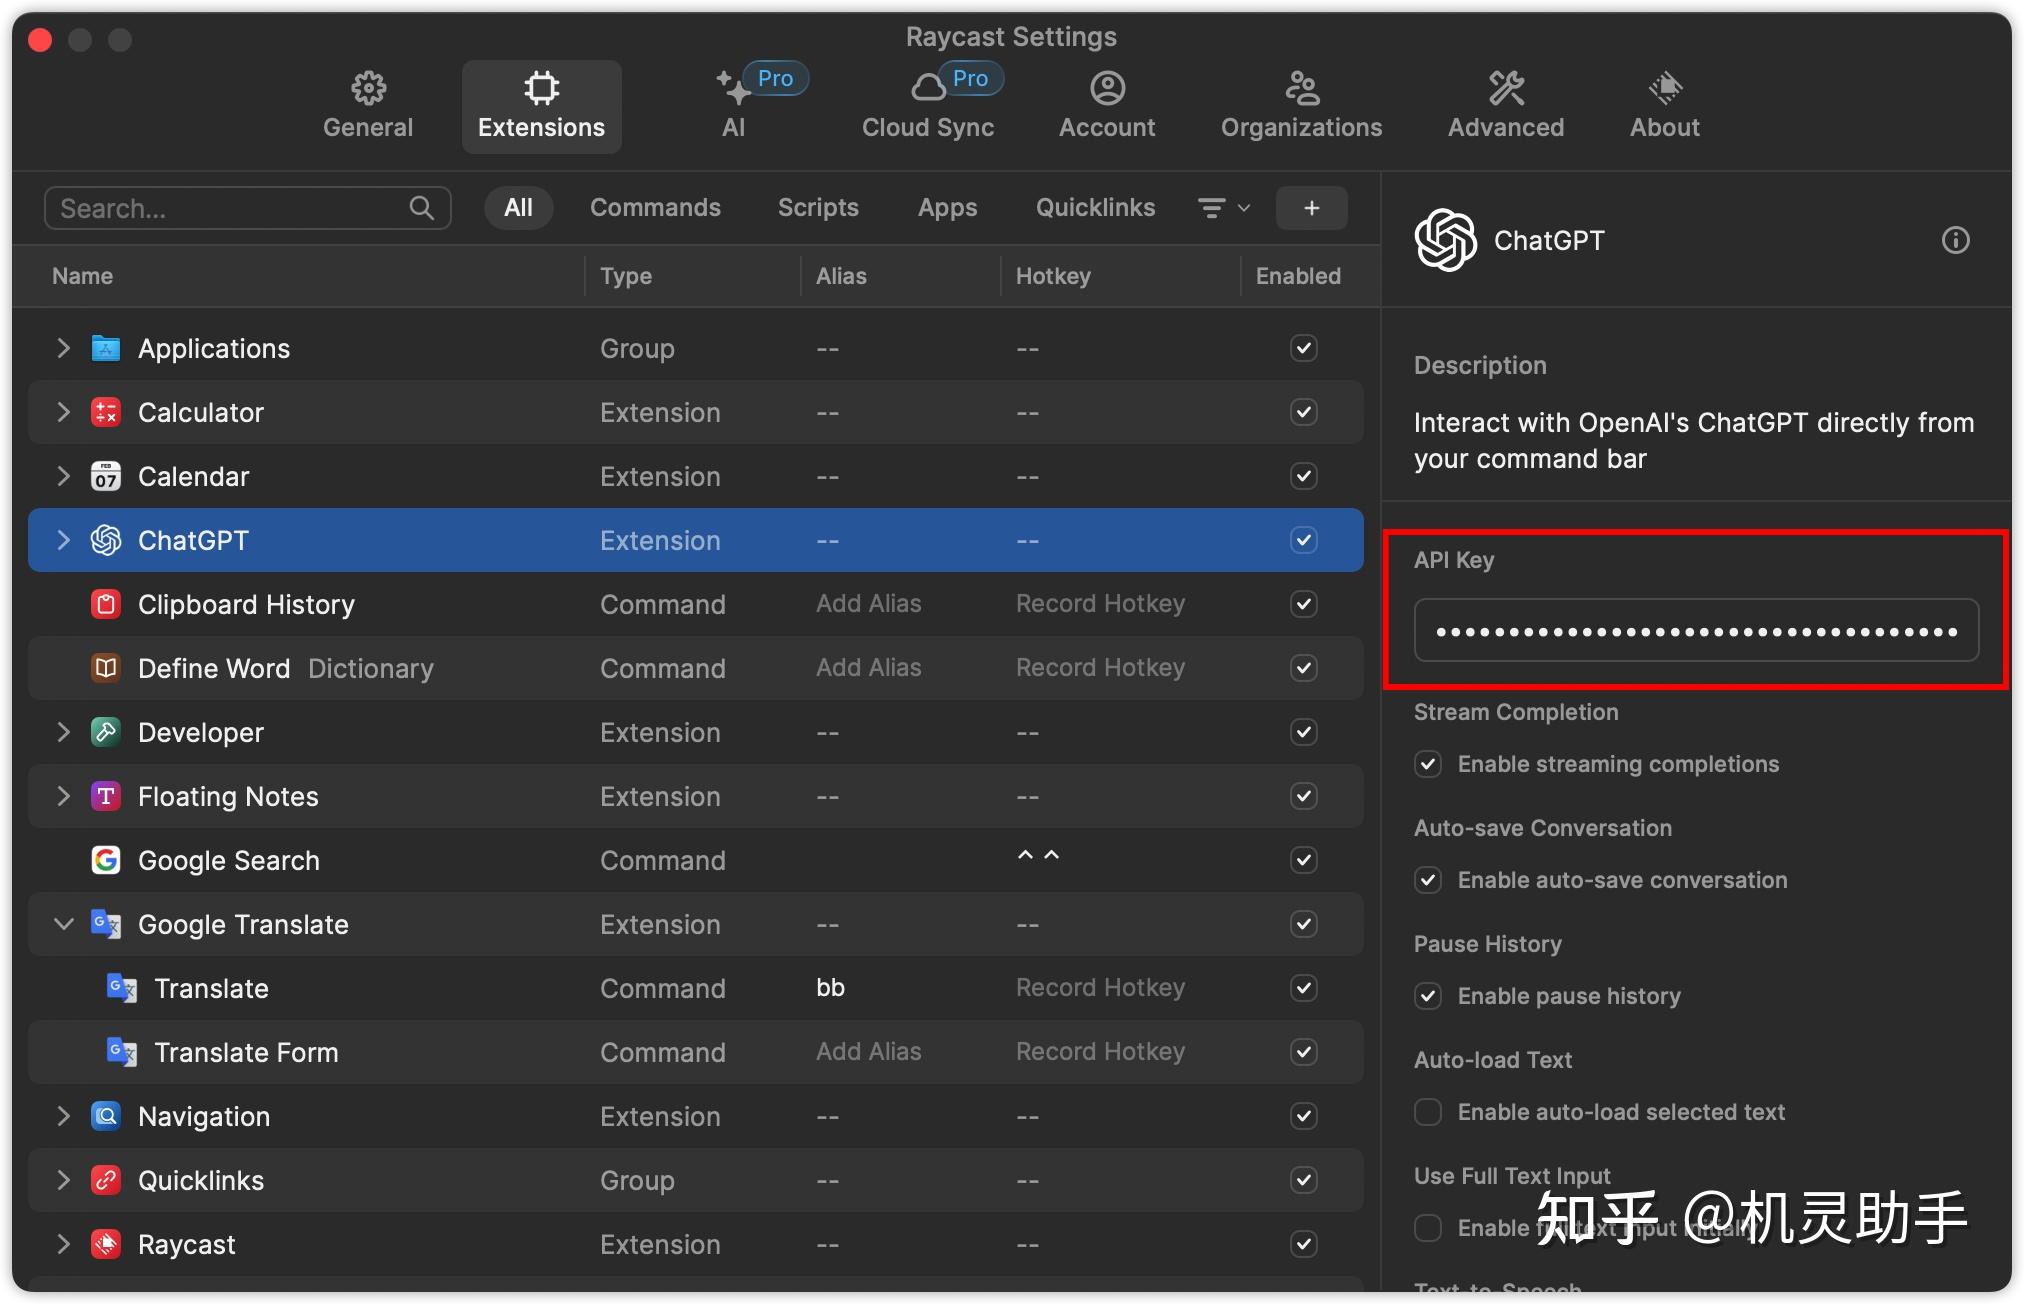Image resolution: width=2024 pixels, height=1304 pixels.
Task: Open the Account tab icon
Action: (x=1107, y=88)
